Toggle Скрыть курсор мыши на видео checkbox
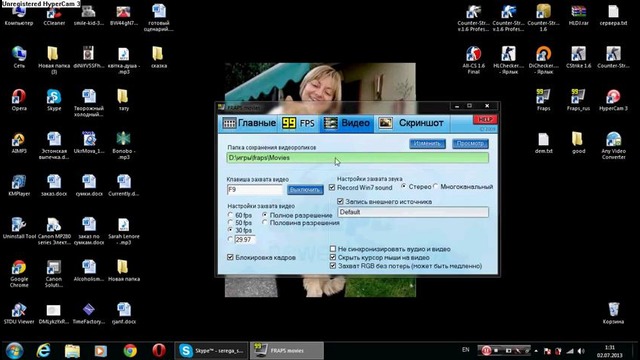This screenshot has height=360, width=640. [x=333, y=258]
